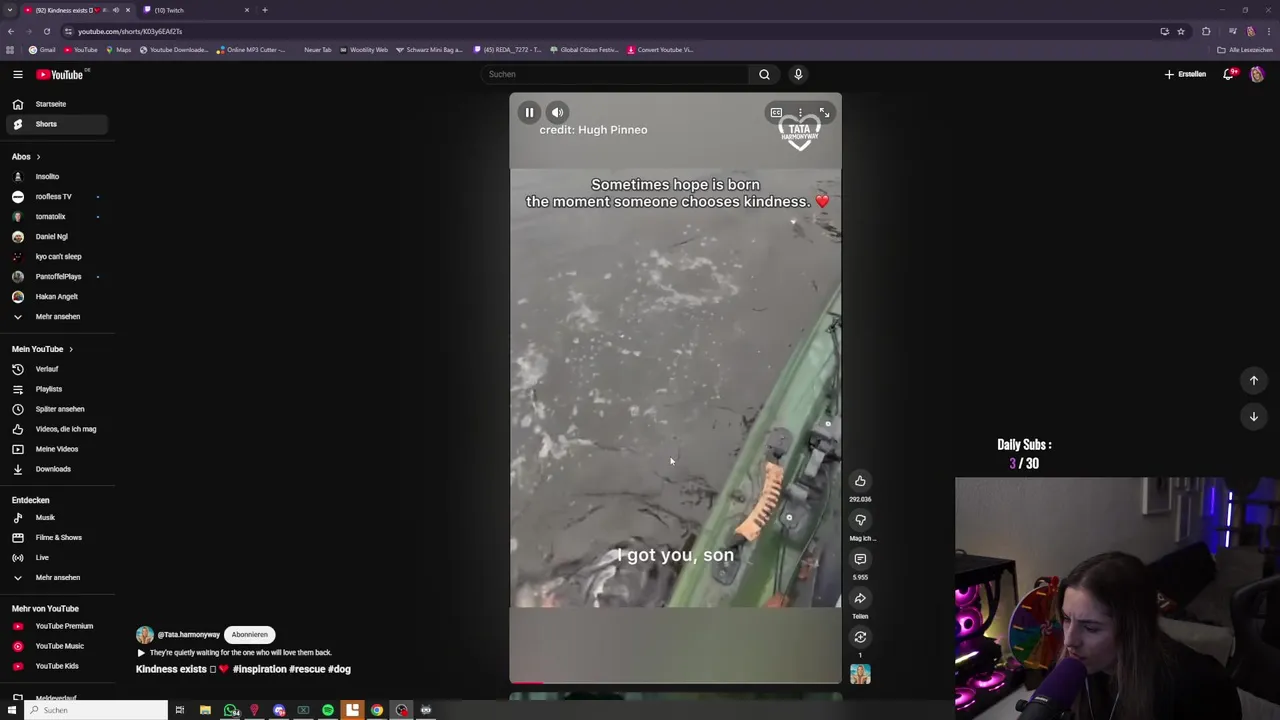The image size is (1280, 720).
Task: Like the Short with thumbs up
Action: 860,481
